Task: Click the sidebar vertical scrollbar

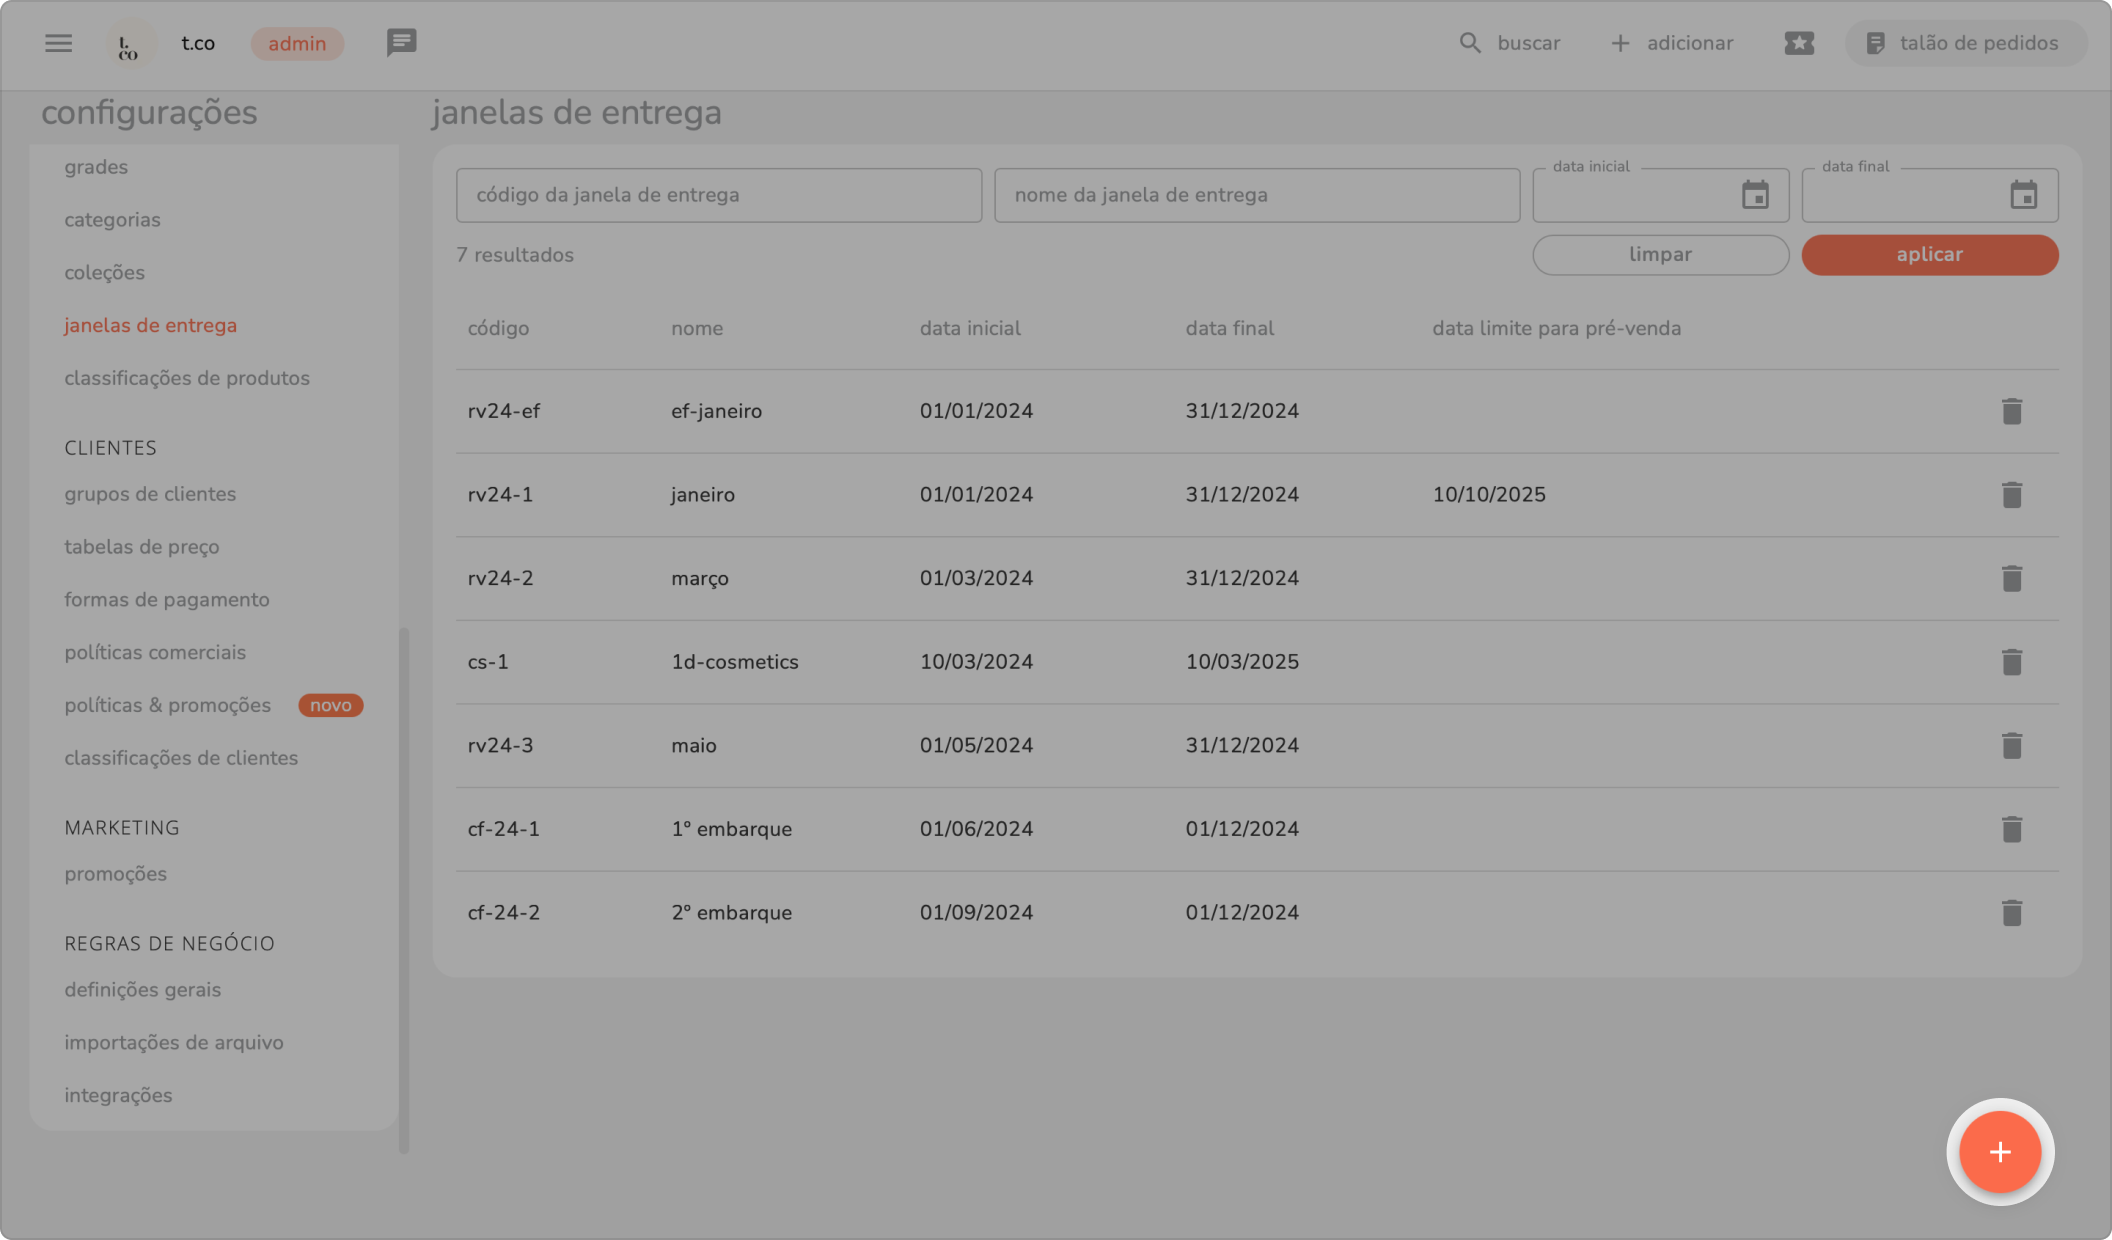Action: pyautogui.click(x=404, y=888)
